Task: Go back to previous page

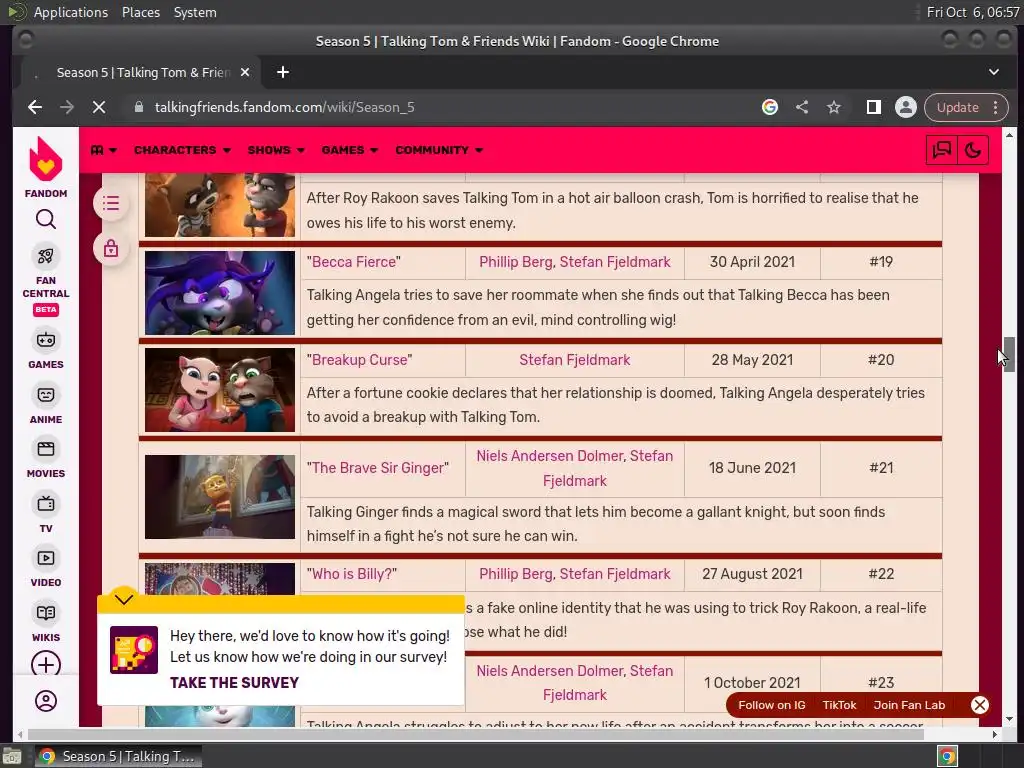Action: (x=35, y=107)
